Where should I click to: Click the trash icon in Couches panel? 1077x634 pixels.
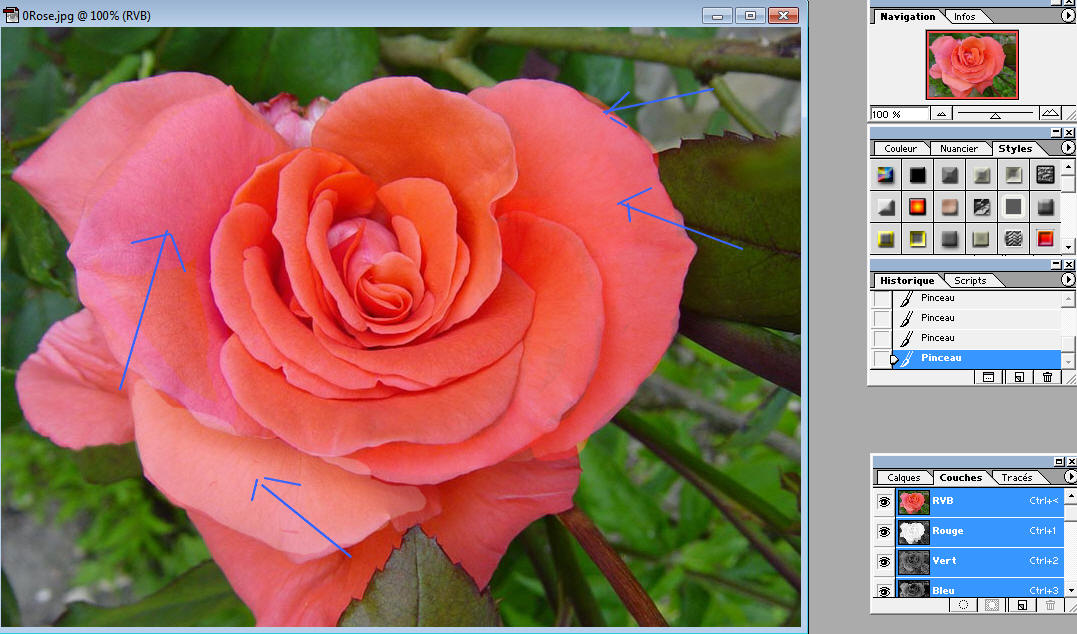point(1050,605)
